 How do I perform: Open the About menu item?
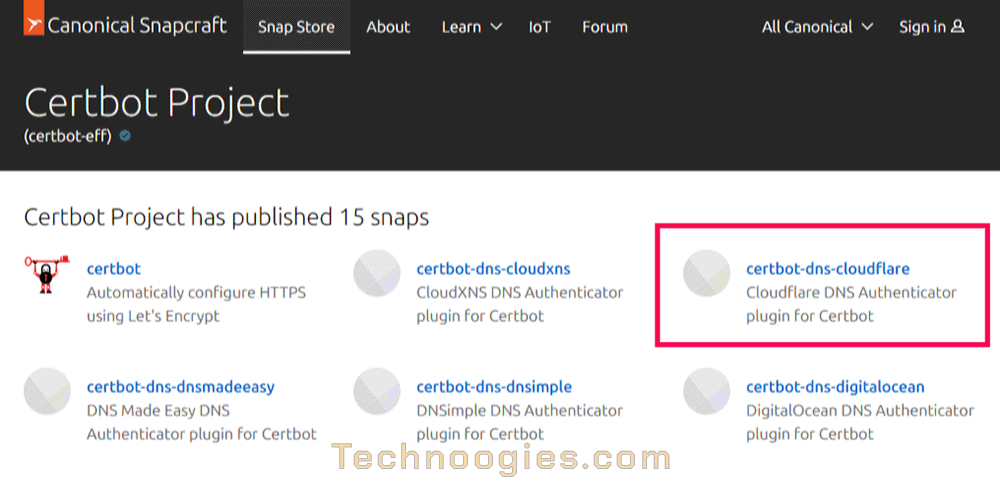388,27
